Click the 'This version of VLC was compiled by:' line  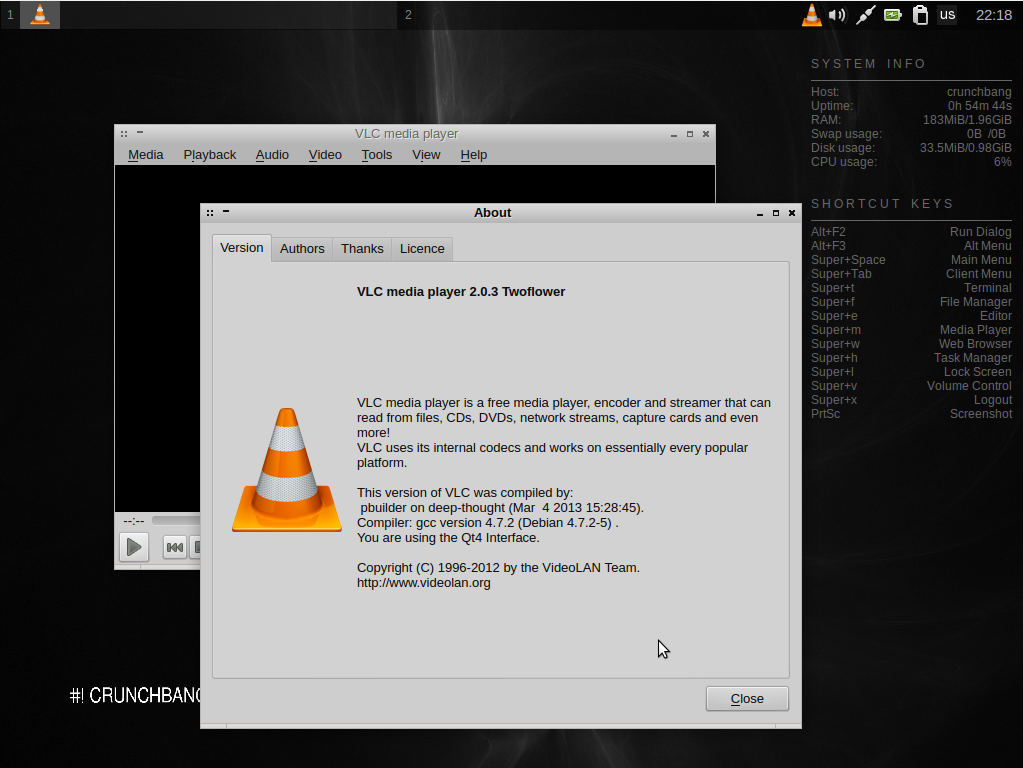coord(465,493)
